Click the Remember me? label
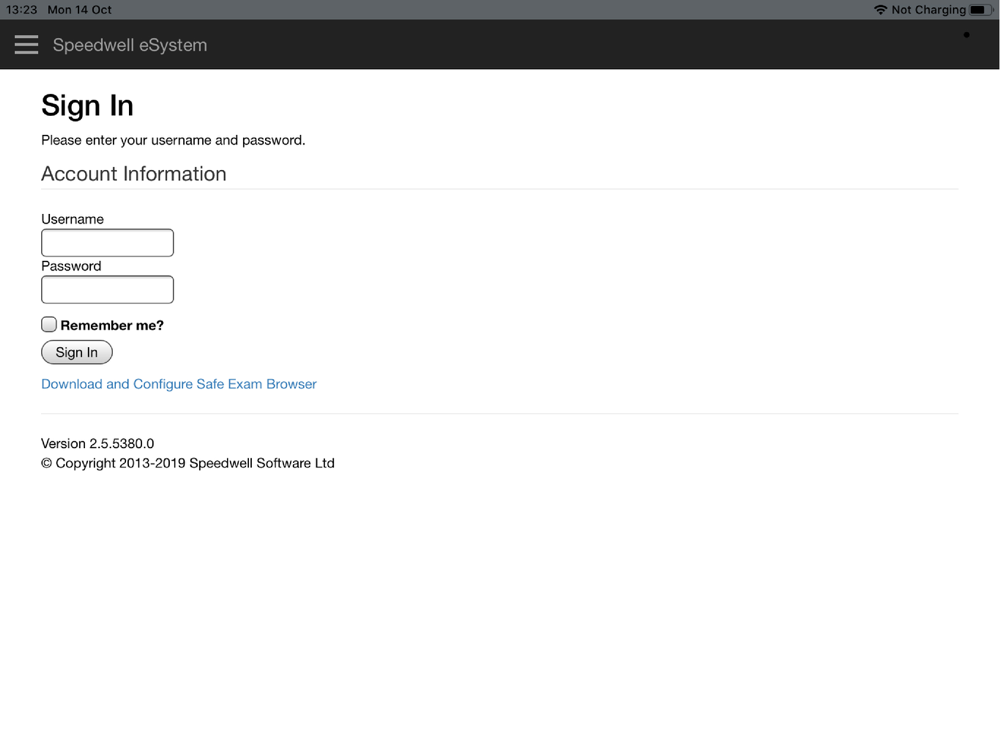Screen dimensions: 1000x750 (112, 325)
